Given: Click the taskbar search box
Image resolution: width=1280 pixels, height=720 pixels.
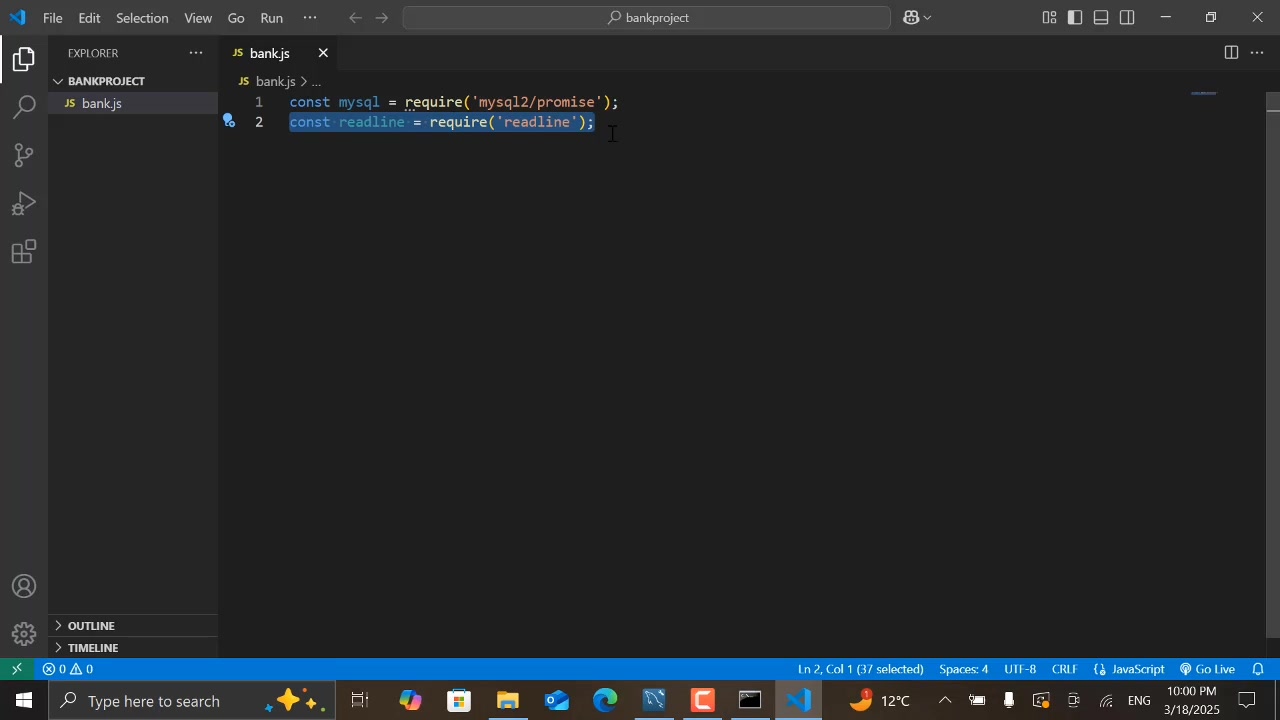Looking at the screenshot, I should pyautogui.click(x=192, y=700).
